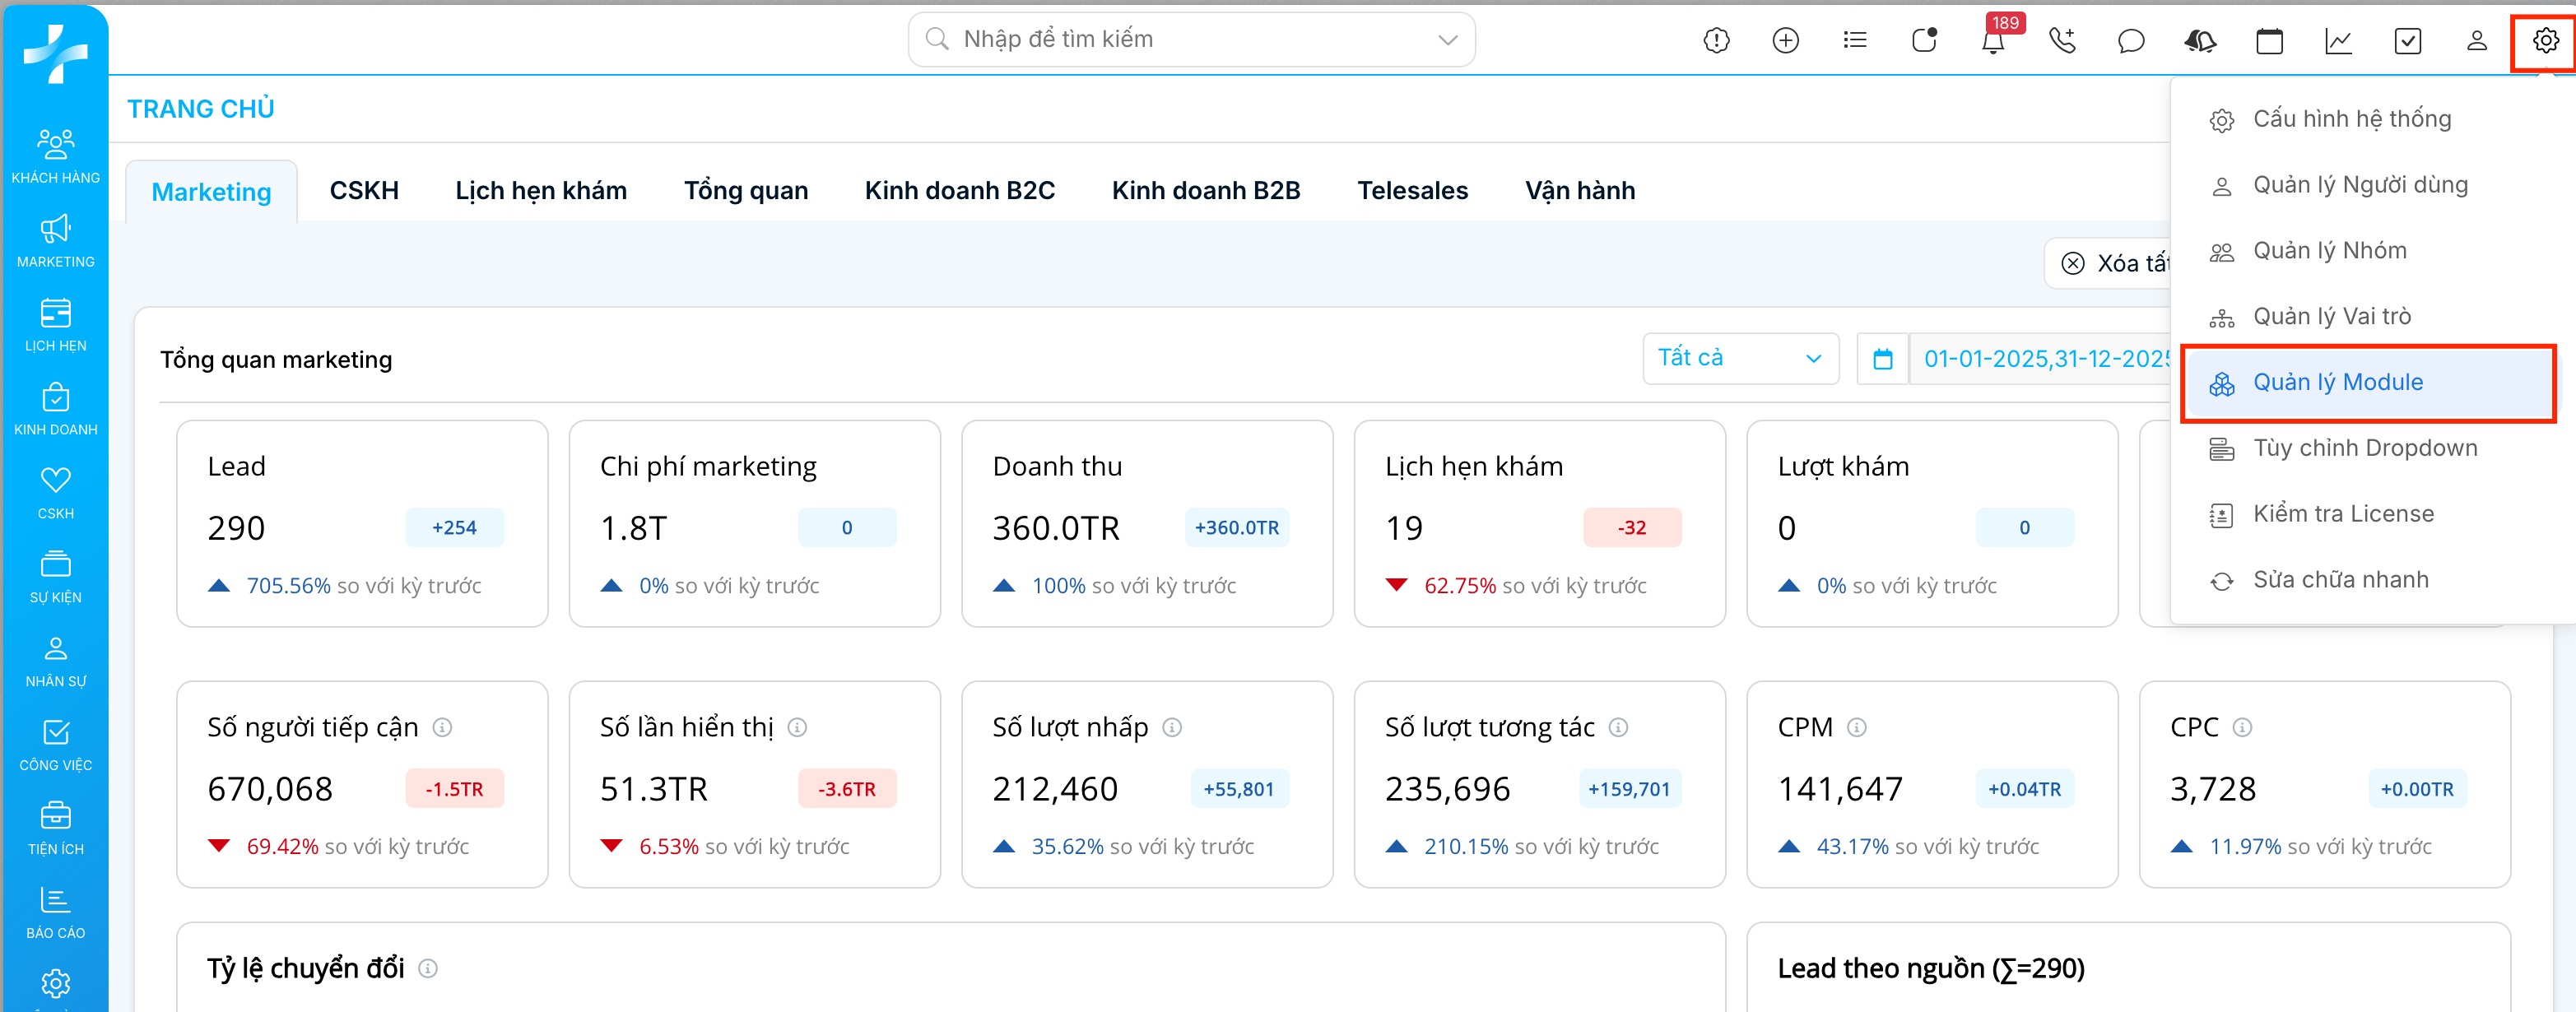The image size is (2576, 1012).
Task: Open the date range picker 01-01-2025
Action: (2040, 358)
